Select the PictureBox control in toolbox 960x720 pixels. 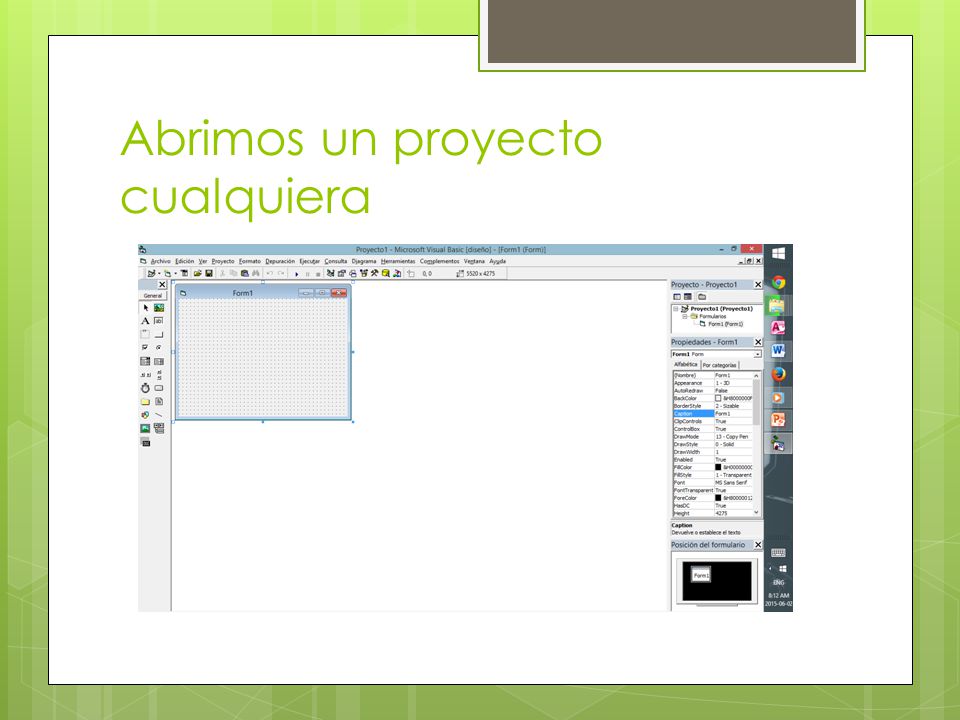click(x=159, y=308)
